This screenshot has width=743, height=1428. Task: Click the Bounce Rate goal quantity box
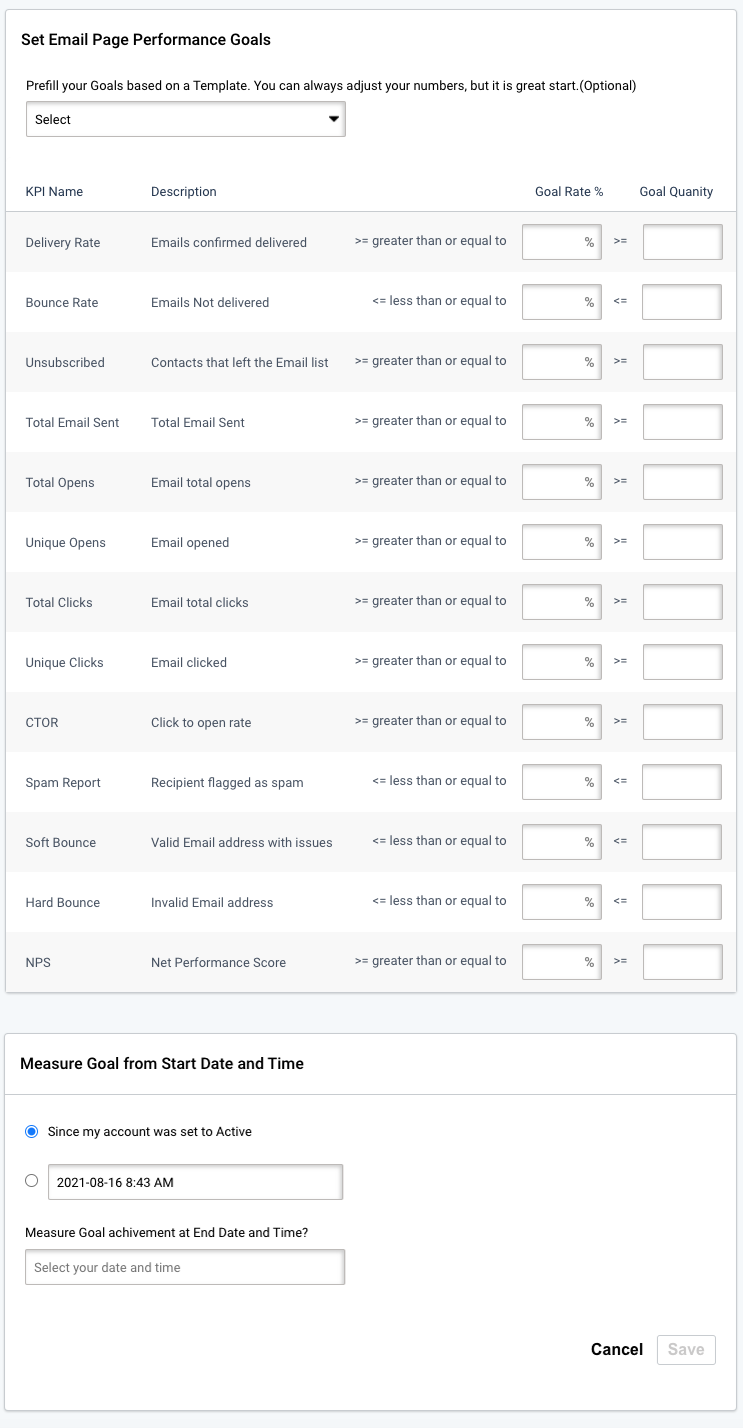tap(682, 301)
